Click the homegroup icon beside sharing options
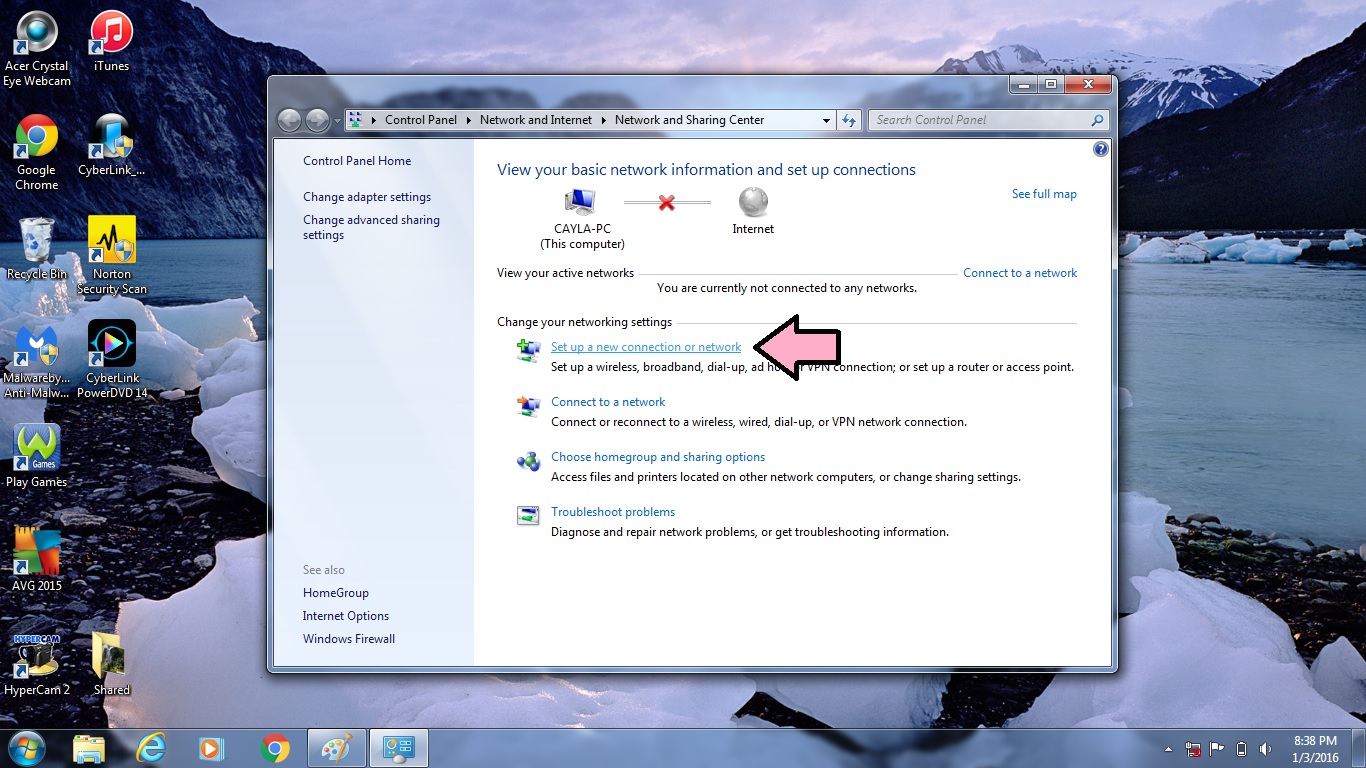The width and height of the screenshot is (1366, 768). coord(528,461)
